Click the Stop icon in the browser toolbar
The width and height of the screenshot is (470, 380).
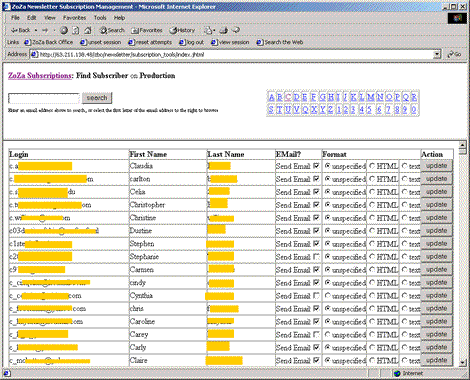point(64,30)
